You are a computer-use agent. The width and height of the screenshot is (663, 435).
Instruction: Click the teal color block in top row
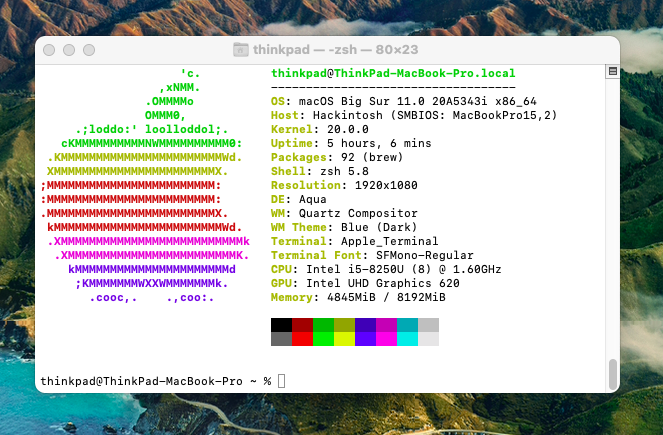pyautogui.click(x=408, y=325)
